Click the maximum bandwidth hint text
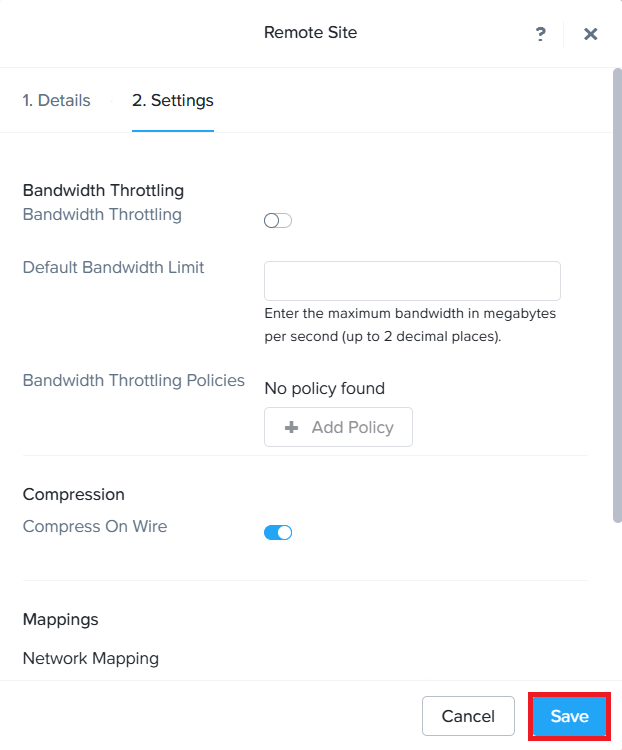Image resolution: width=622 pixels, height=750 pixels. pyautogui.click(x=410, y=325)
